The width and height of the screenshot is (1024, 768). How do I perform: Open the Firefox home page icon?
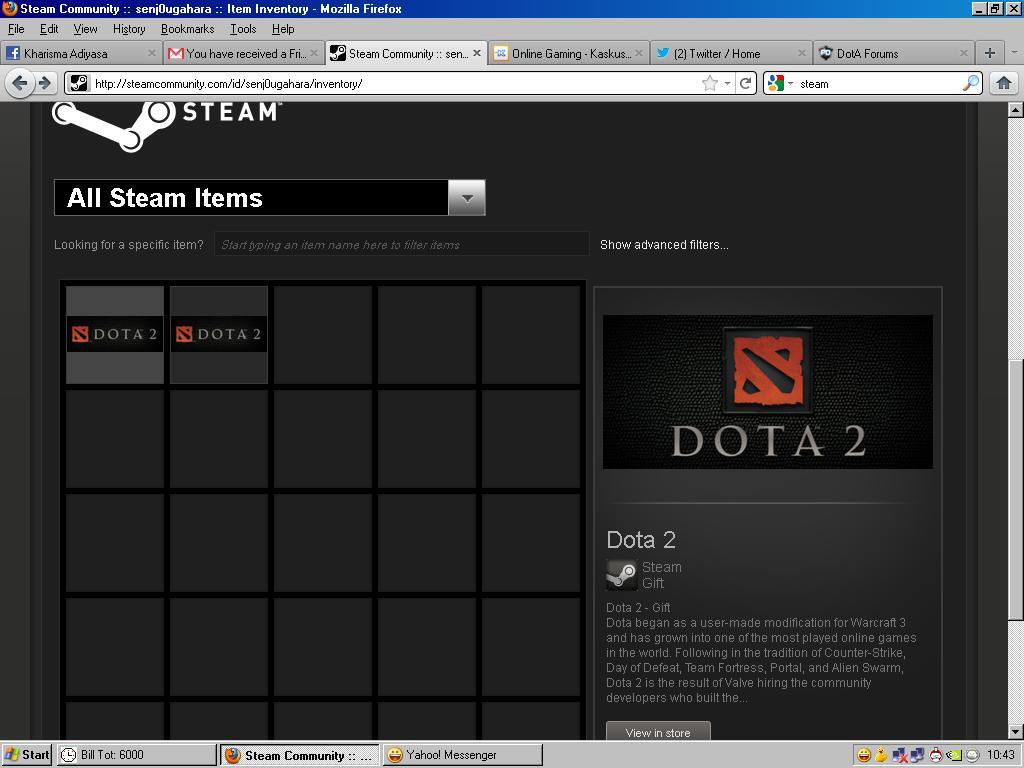point(1004,83)
